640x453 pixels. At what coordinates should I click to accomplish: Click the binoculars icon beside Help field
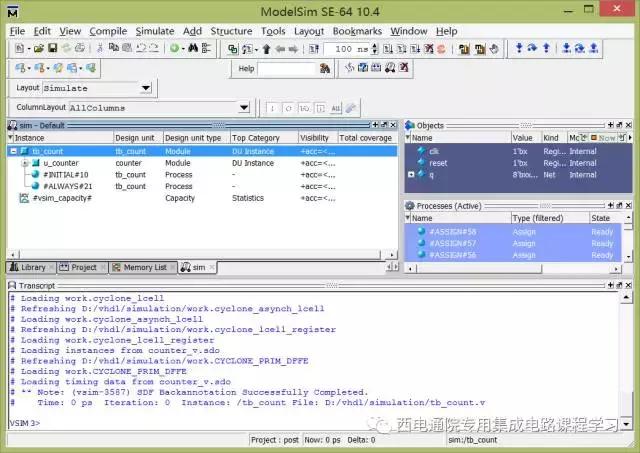point(325,69)
